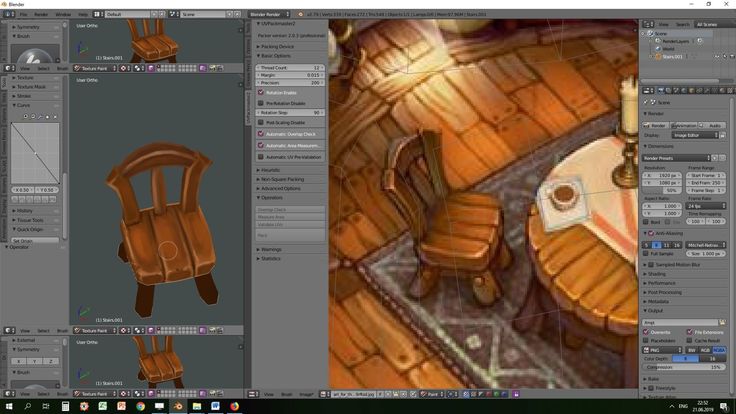736x414 pixels.
Task: Adjust the Compression 15% slider
Action: (x=684, y=367)
